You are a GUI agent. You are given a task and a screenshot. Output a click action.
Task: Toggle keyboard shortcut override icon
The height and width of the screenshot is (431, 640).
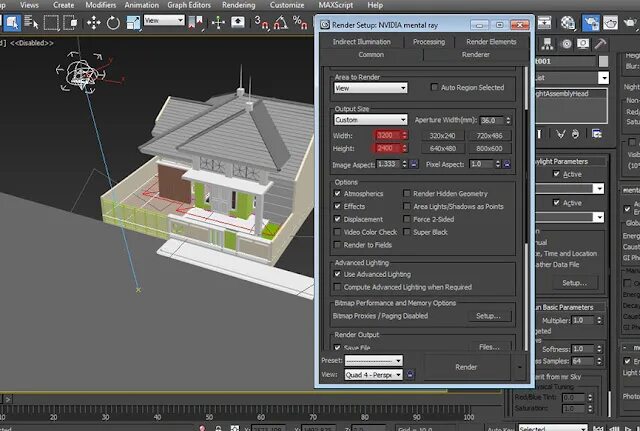pos(238,22)
